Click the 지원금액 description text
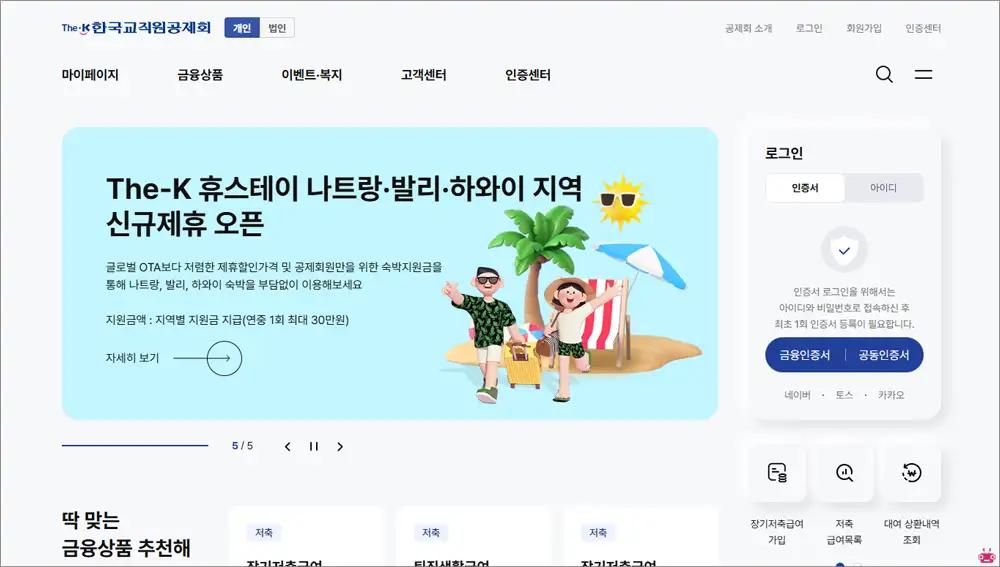 coord(227,320)
